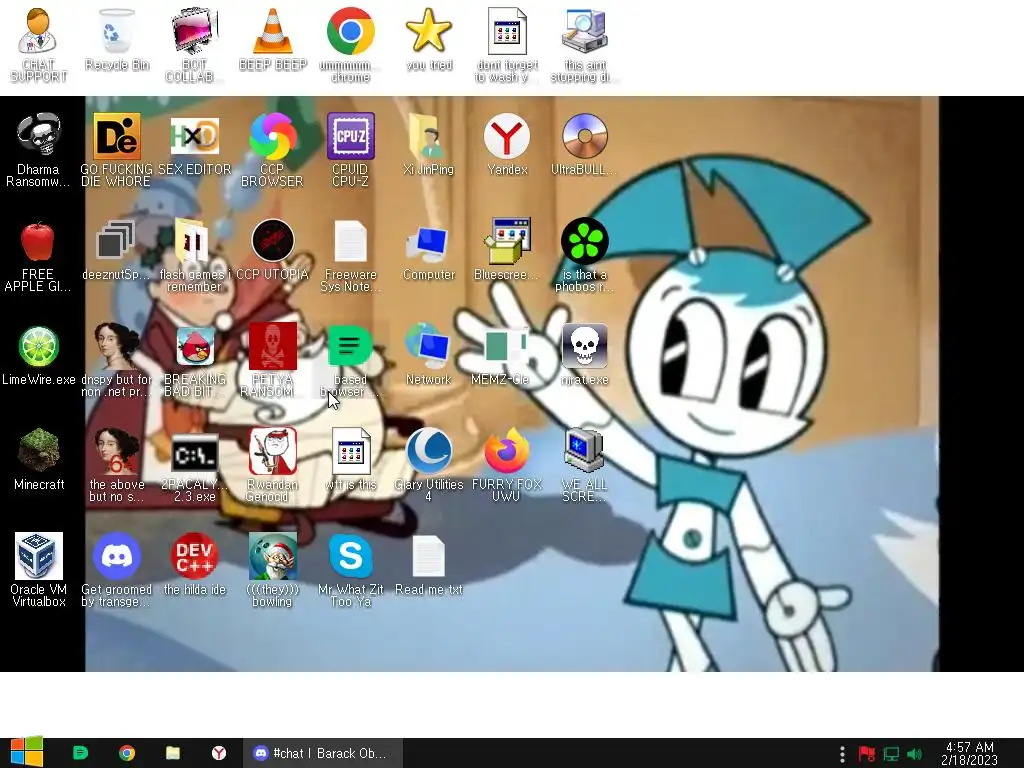The image size is (1024, 768).
Task: Open Yandex browser from the taskbar
Action: pos(219,753)
